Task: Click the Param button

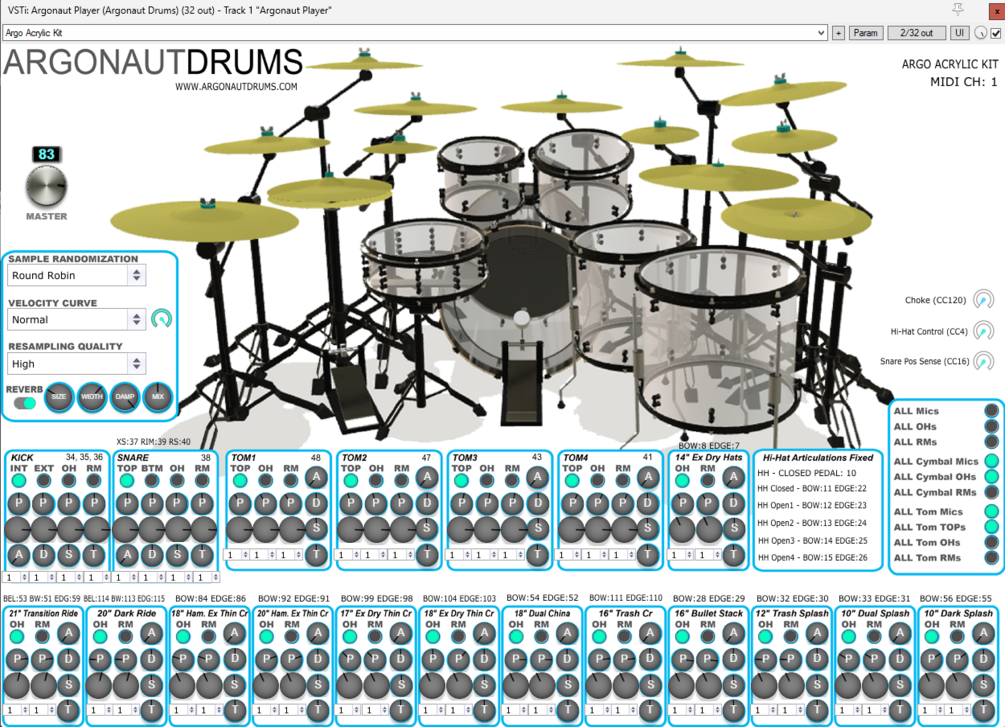Action: click(x=865, y=33)
